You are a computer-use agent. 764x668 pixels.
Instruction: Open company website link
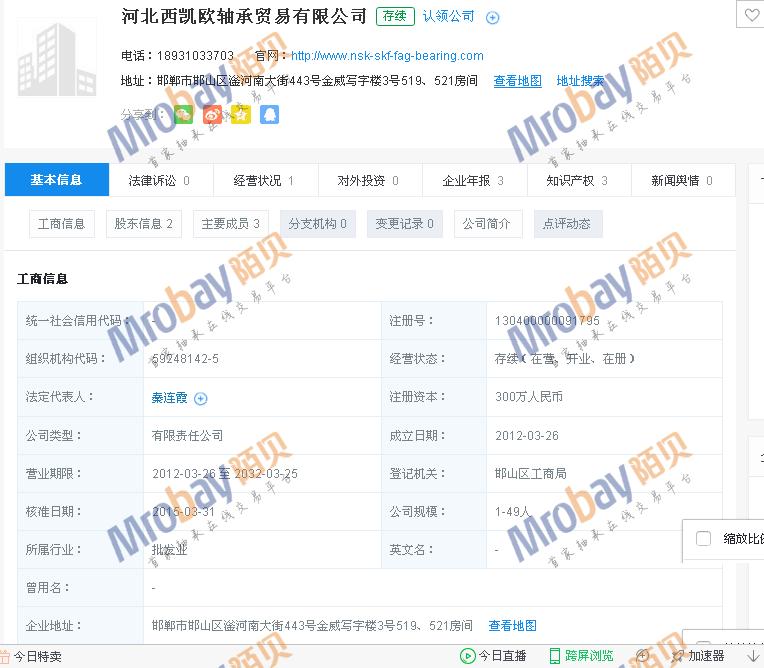click(x=387, y=56)
